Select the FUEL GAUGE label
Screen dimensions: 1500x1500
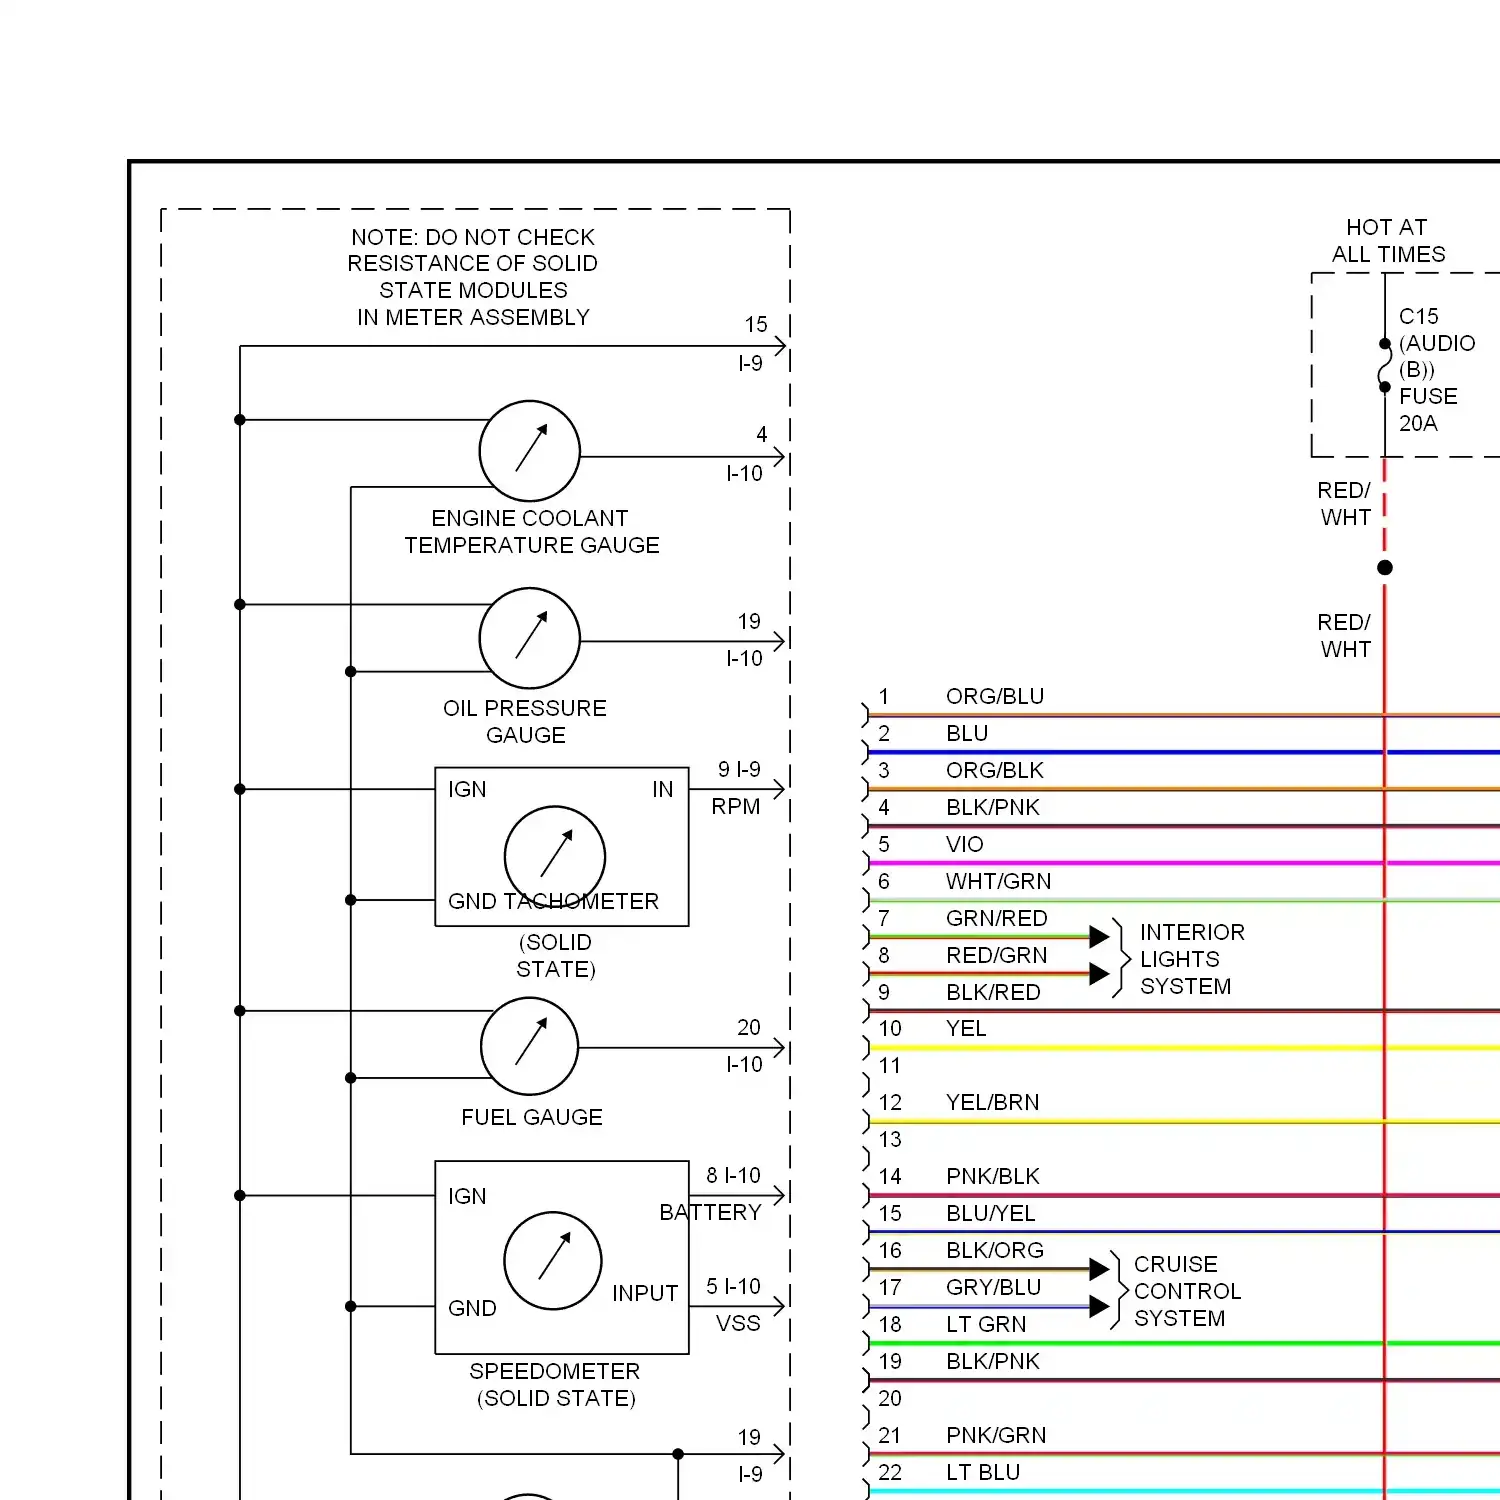[x=532, y=1117]
